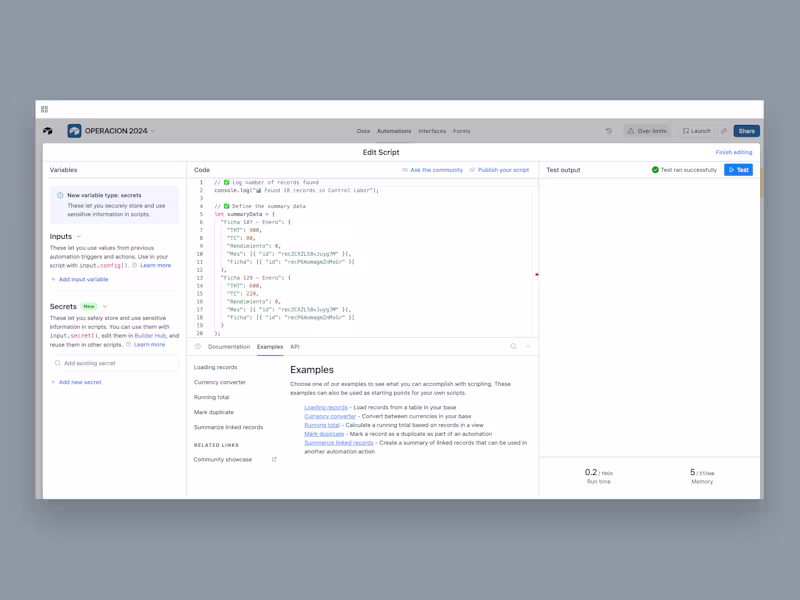Screen dimensions: 800x600
Task: Select Running total in examples sidebar
Action: pyautogui.click(x=212, y=397)
